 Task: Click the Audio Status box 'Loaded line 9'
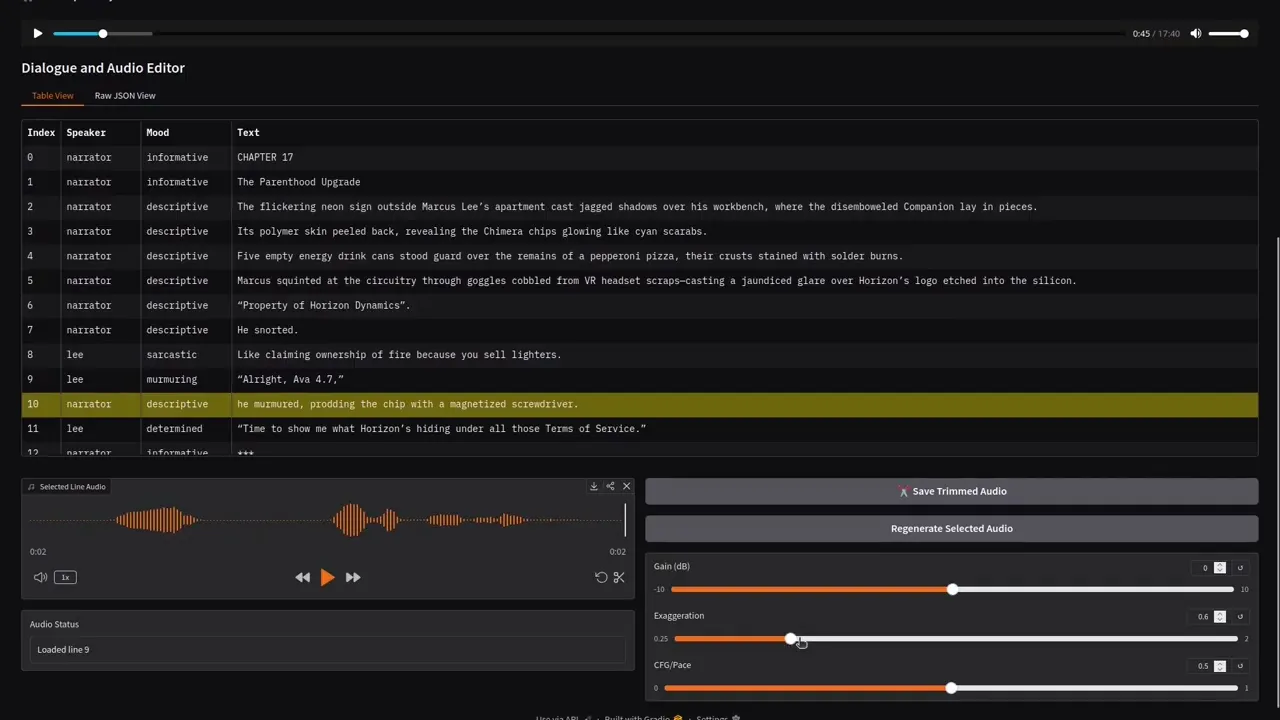(328, 650)
